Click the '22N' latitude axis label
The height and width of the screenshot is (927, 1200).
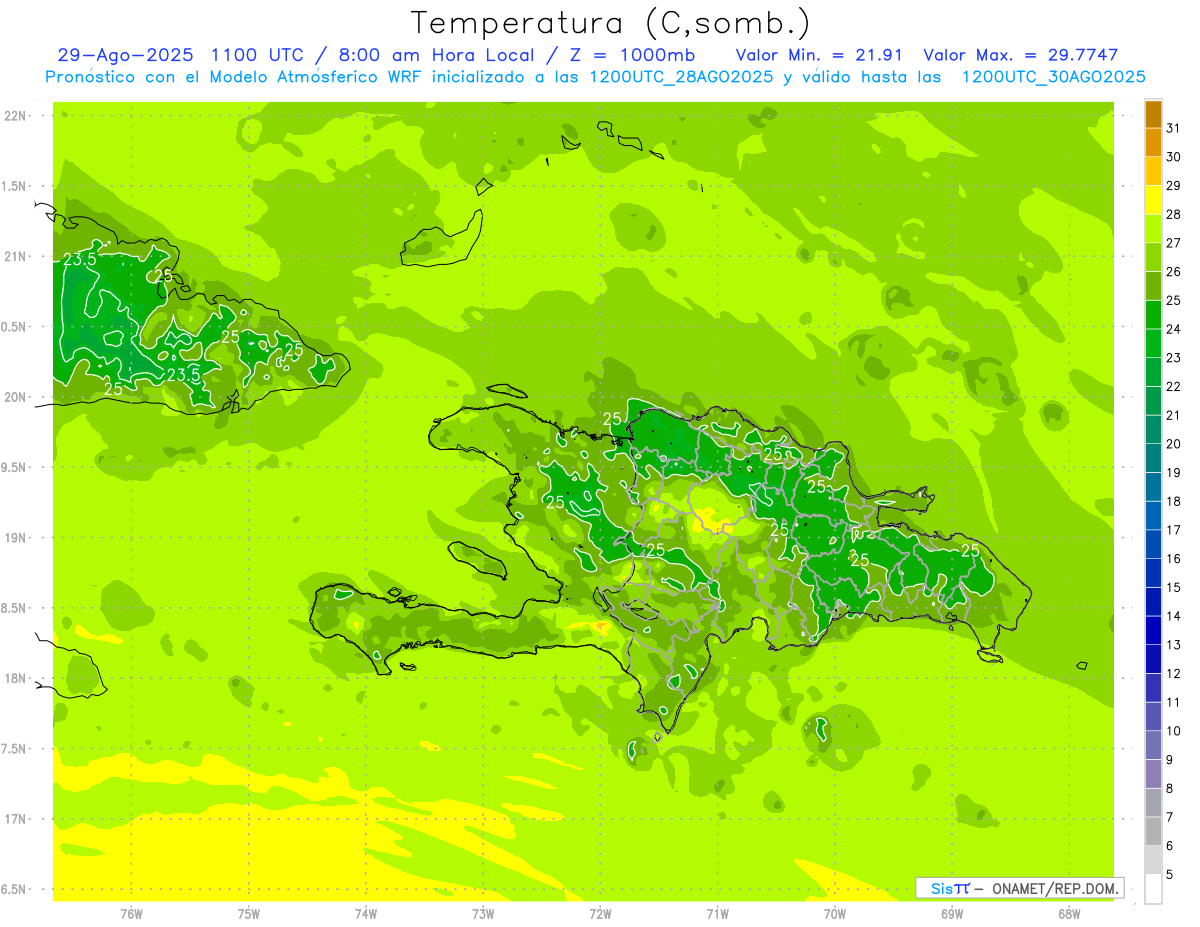point(17,116)
